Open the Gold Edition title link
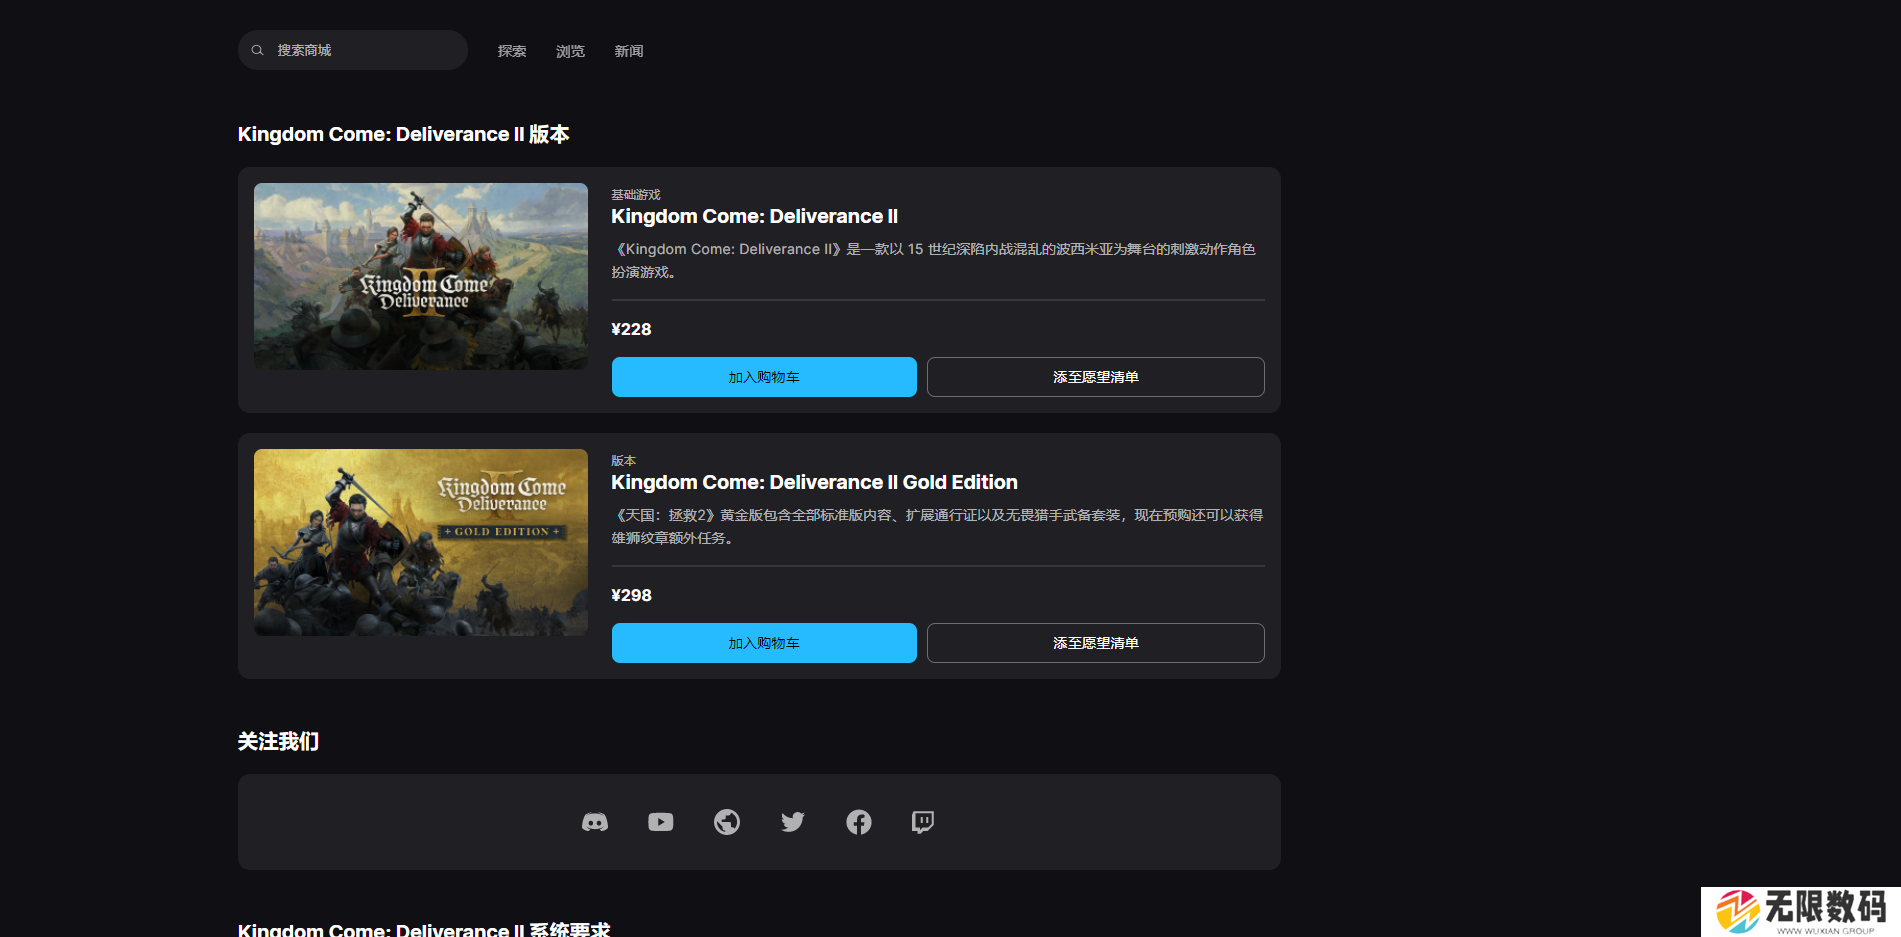The image size is (1901, 937). pos(814,482)
